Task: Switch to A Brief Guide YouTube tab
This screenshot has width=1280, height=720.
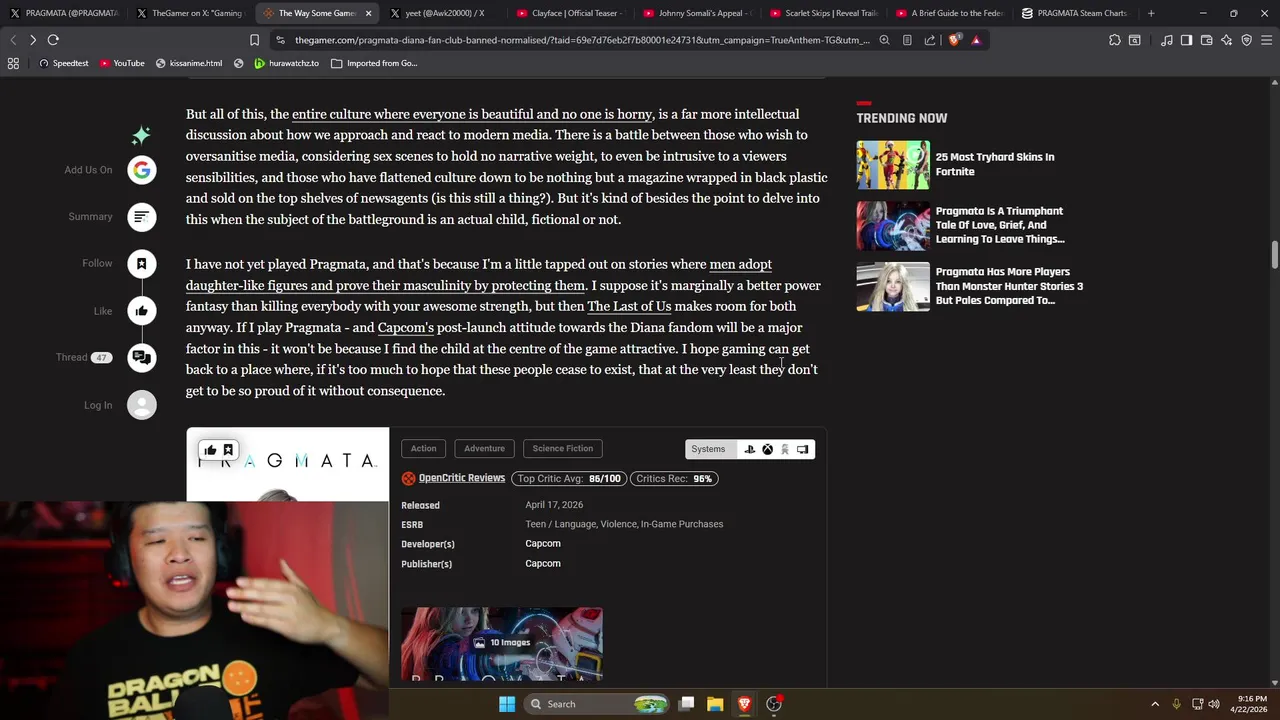Action: click(949, 13)
